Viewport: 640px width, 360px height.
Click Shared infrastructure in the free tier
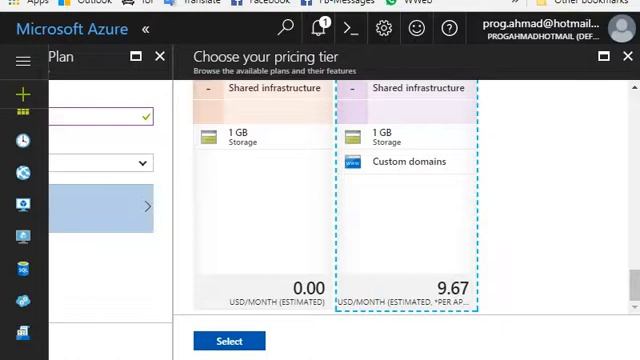click(x=274, y=88)
